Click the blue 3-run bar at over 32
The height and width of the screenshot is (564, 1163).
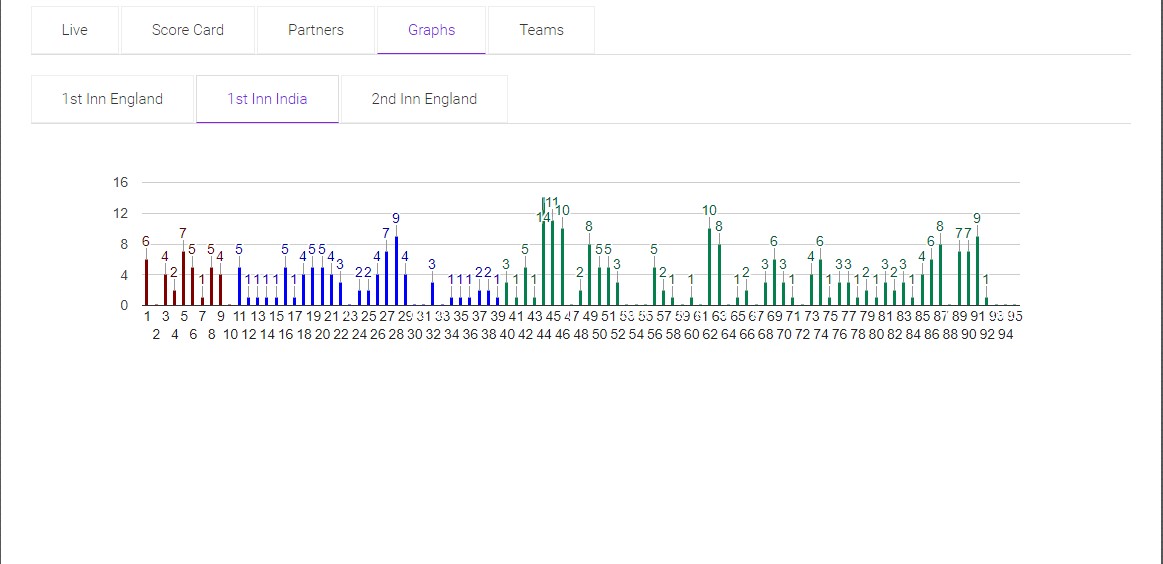[x=433, y=294]
